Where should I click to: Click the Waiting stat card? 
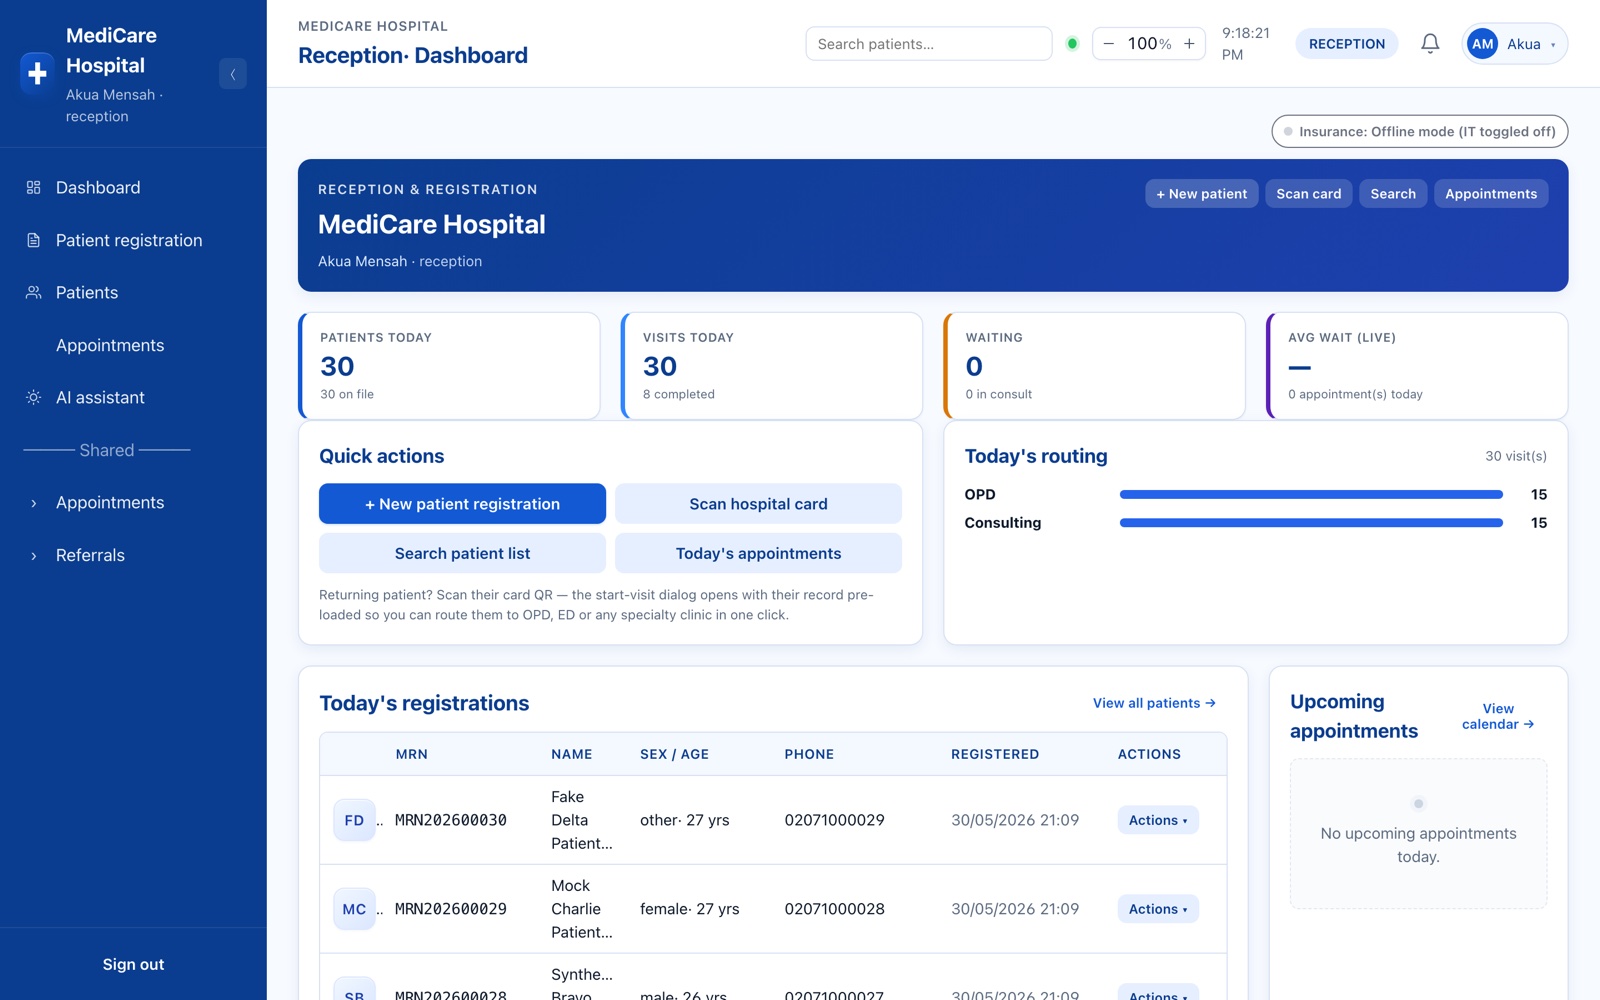click(1094, 366)
